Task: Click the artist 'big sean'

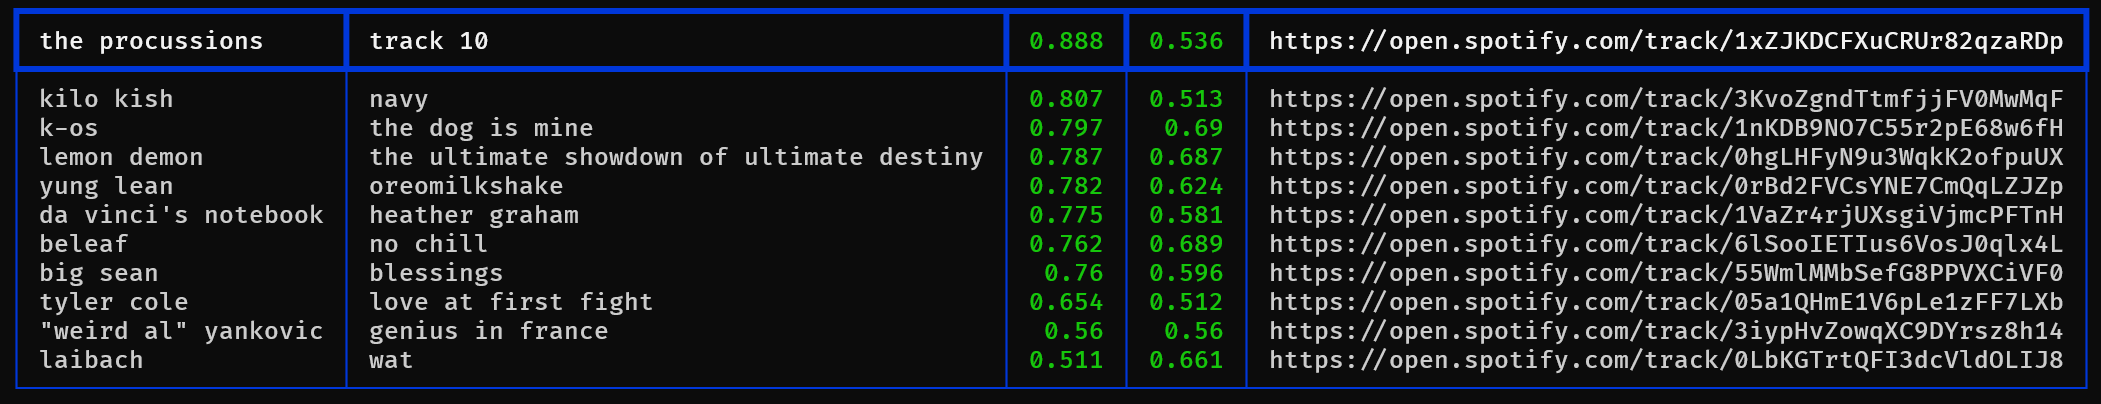Action: pyautogui.click(x=99, y=273)
